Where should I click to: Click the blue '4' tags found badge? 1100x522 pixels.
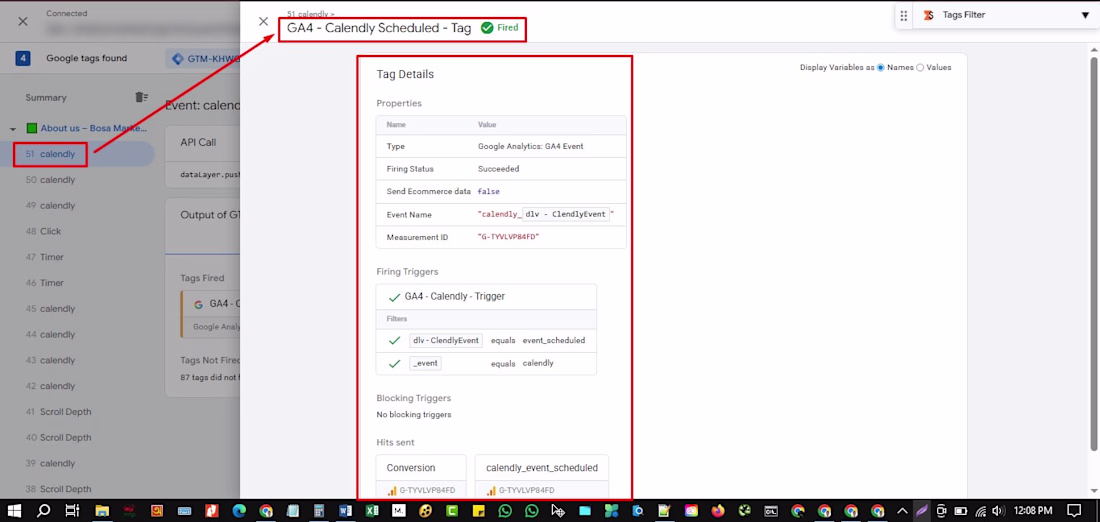click(23, 58)
